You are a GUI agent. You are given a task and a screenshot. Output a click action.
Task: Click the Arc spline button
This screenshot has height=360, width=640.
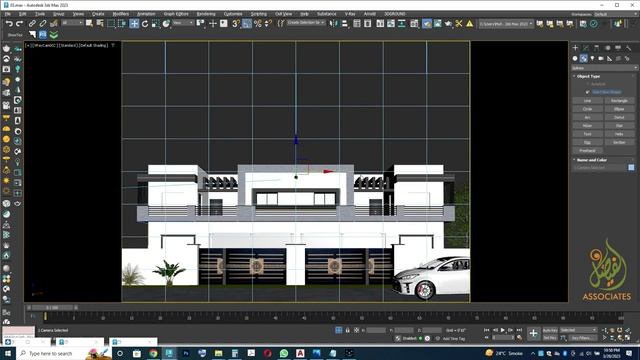[x=587, y=117]
